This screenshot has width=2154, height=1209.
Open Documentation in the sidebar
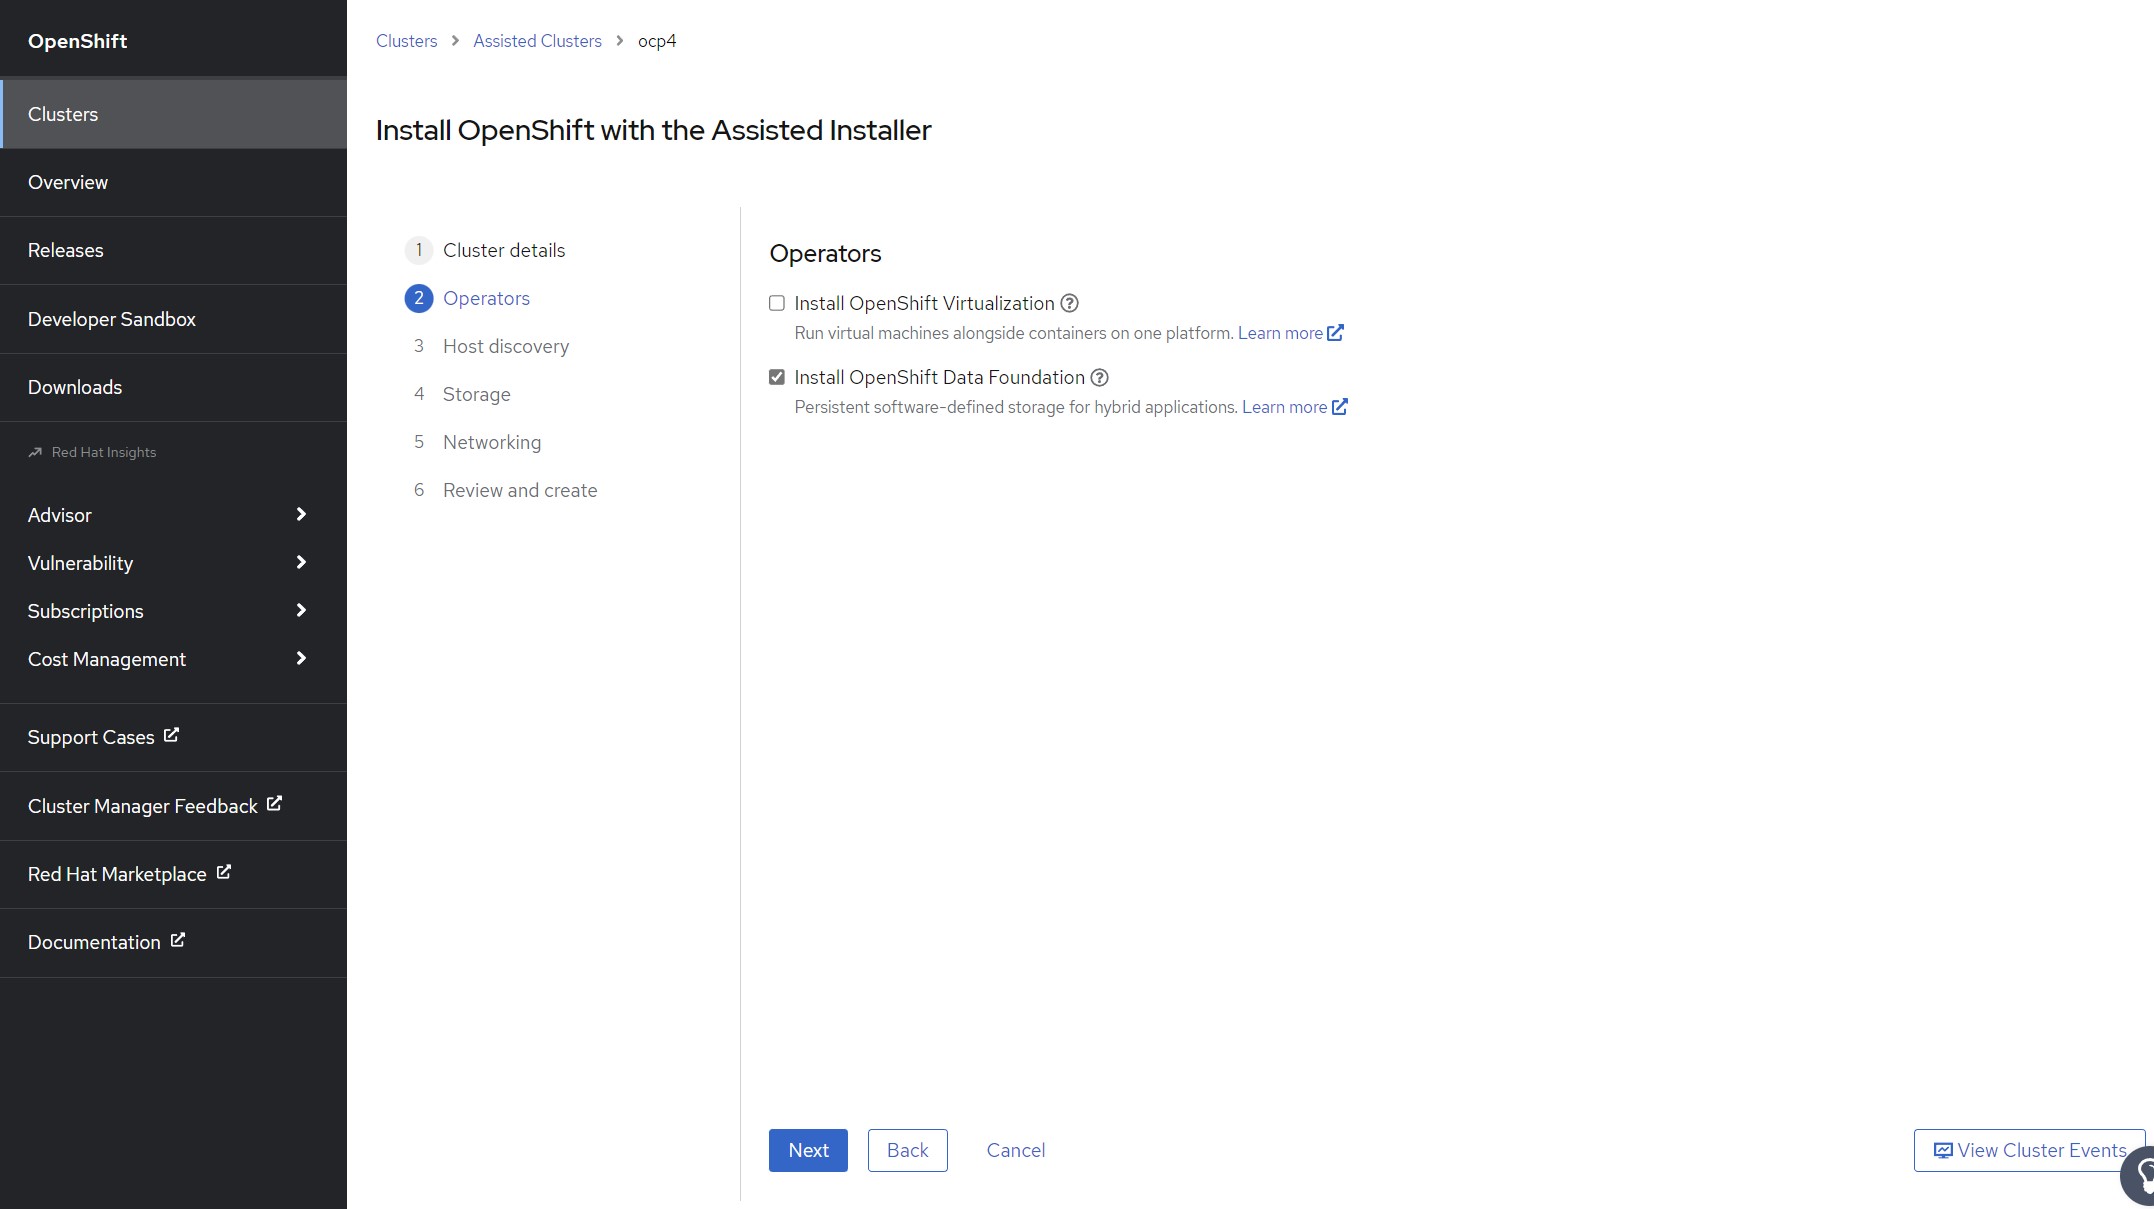pos(173,942)
